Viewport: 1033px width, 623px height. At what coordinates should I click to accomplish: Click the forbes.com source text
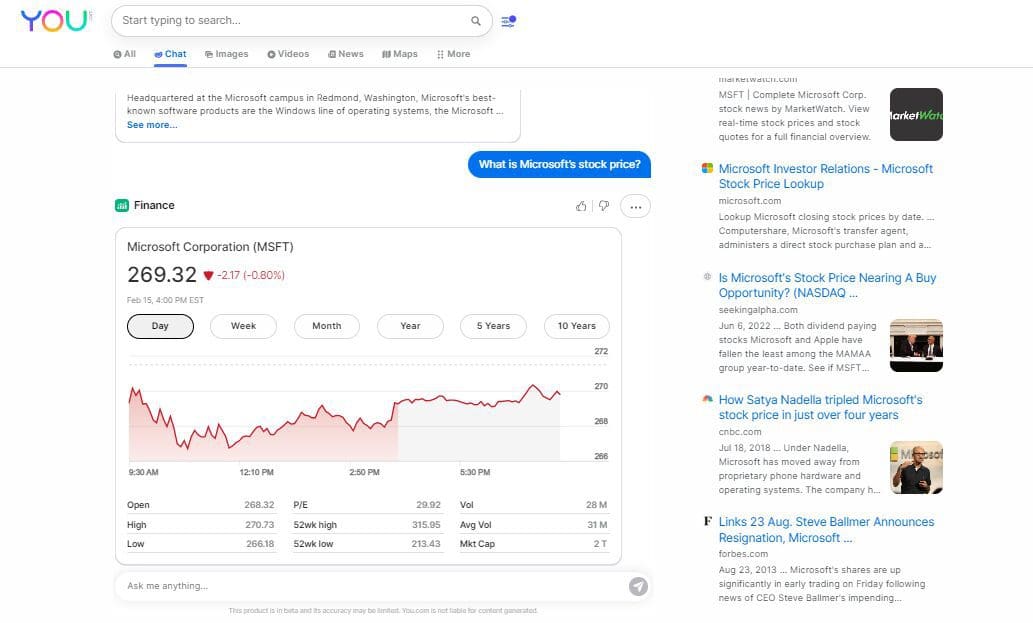tap(743, 554)
